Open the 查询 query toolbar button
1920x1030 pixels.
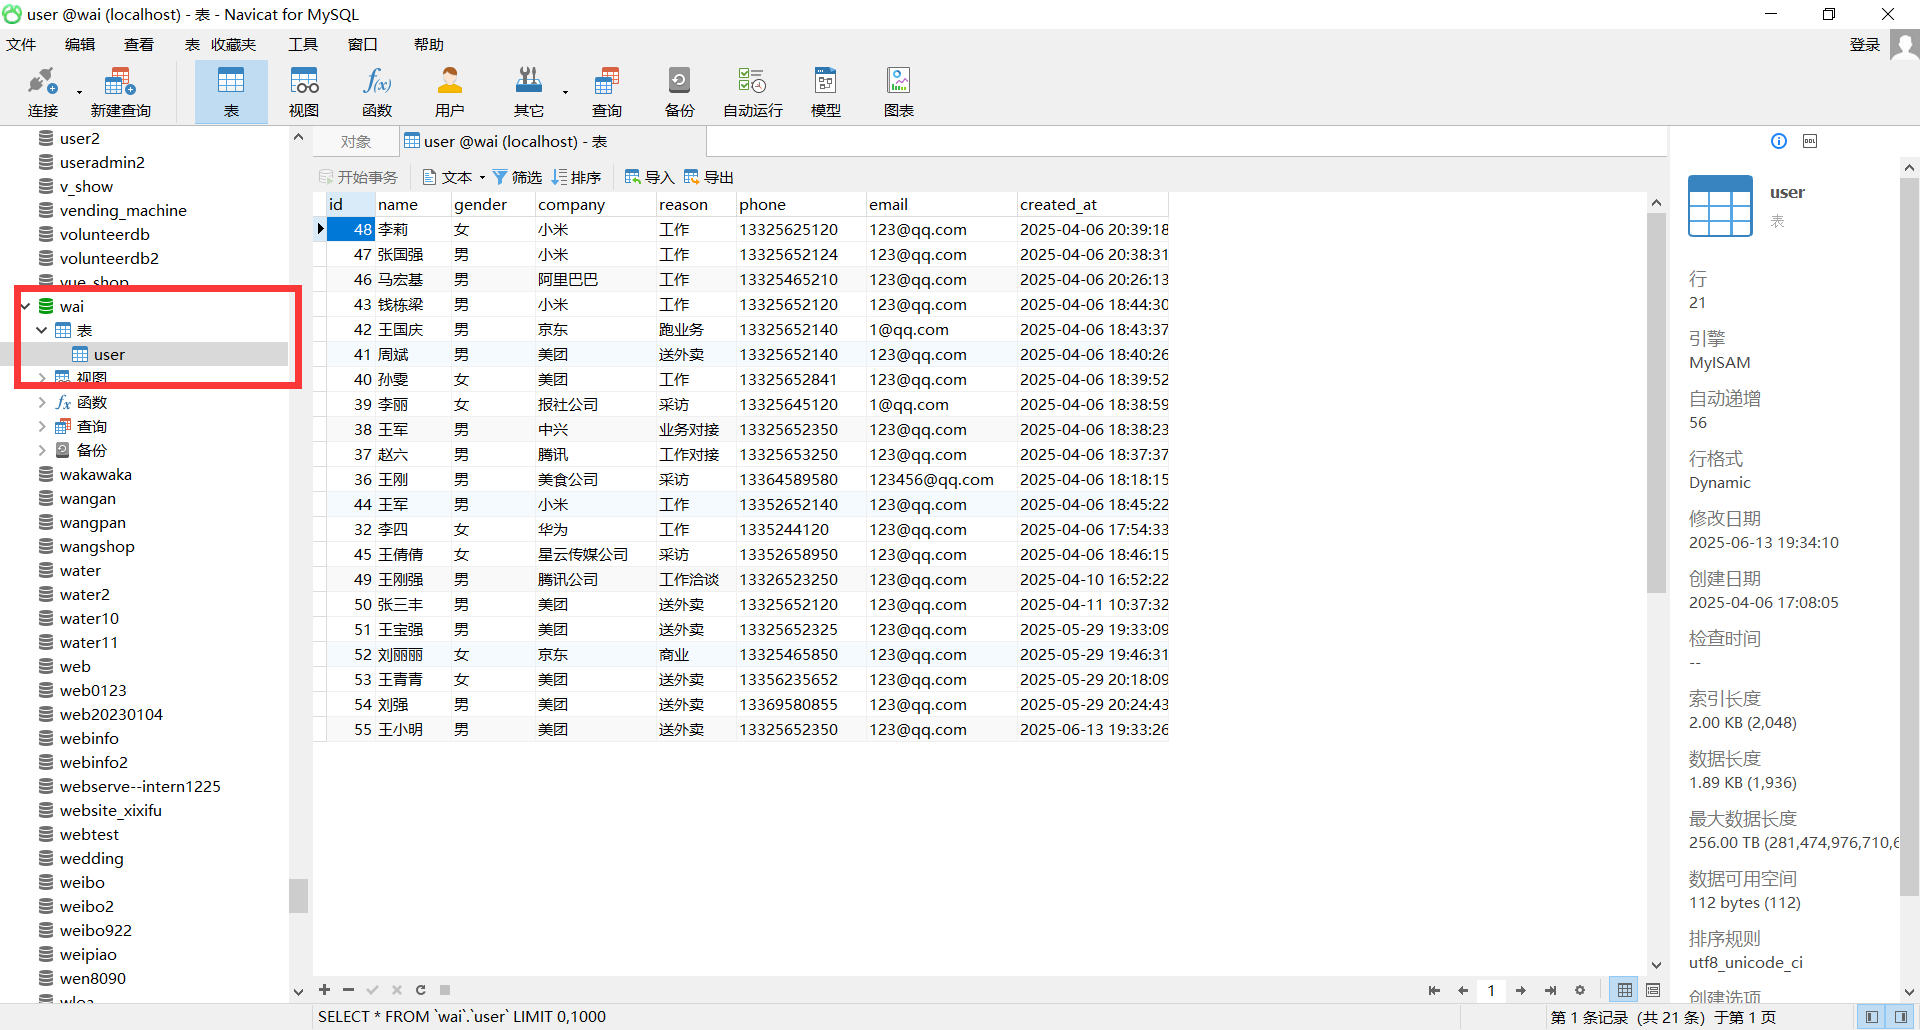607,92
